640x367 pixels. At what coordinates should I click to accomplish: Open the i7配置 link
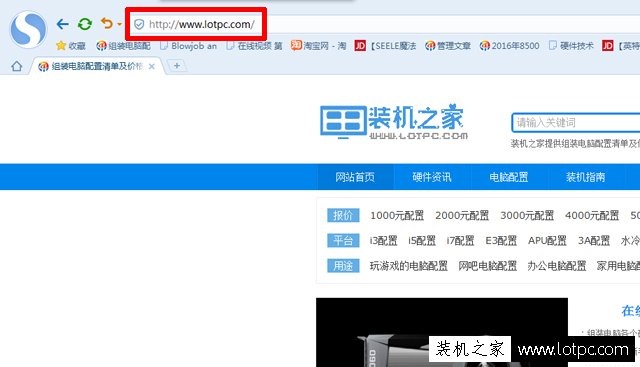pos(460,240)
